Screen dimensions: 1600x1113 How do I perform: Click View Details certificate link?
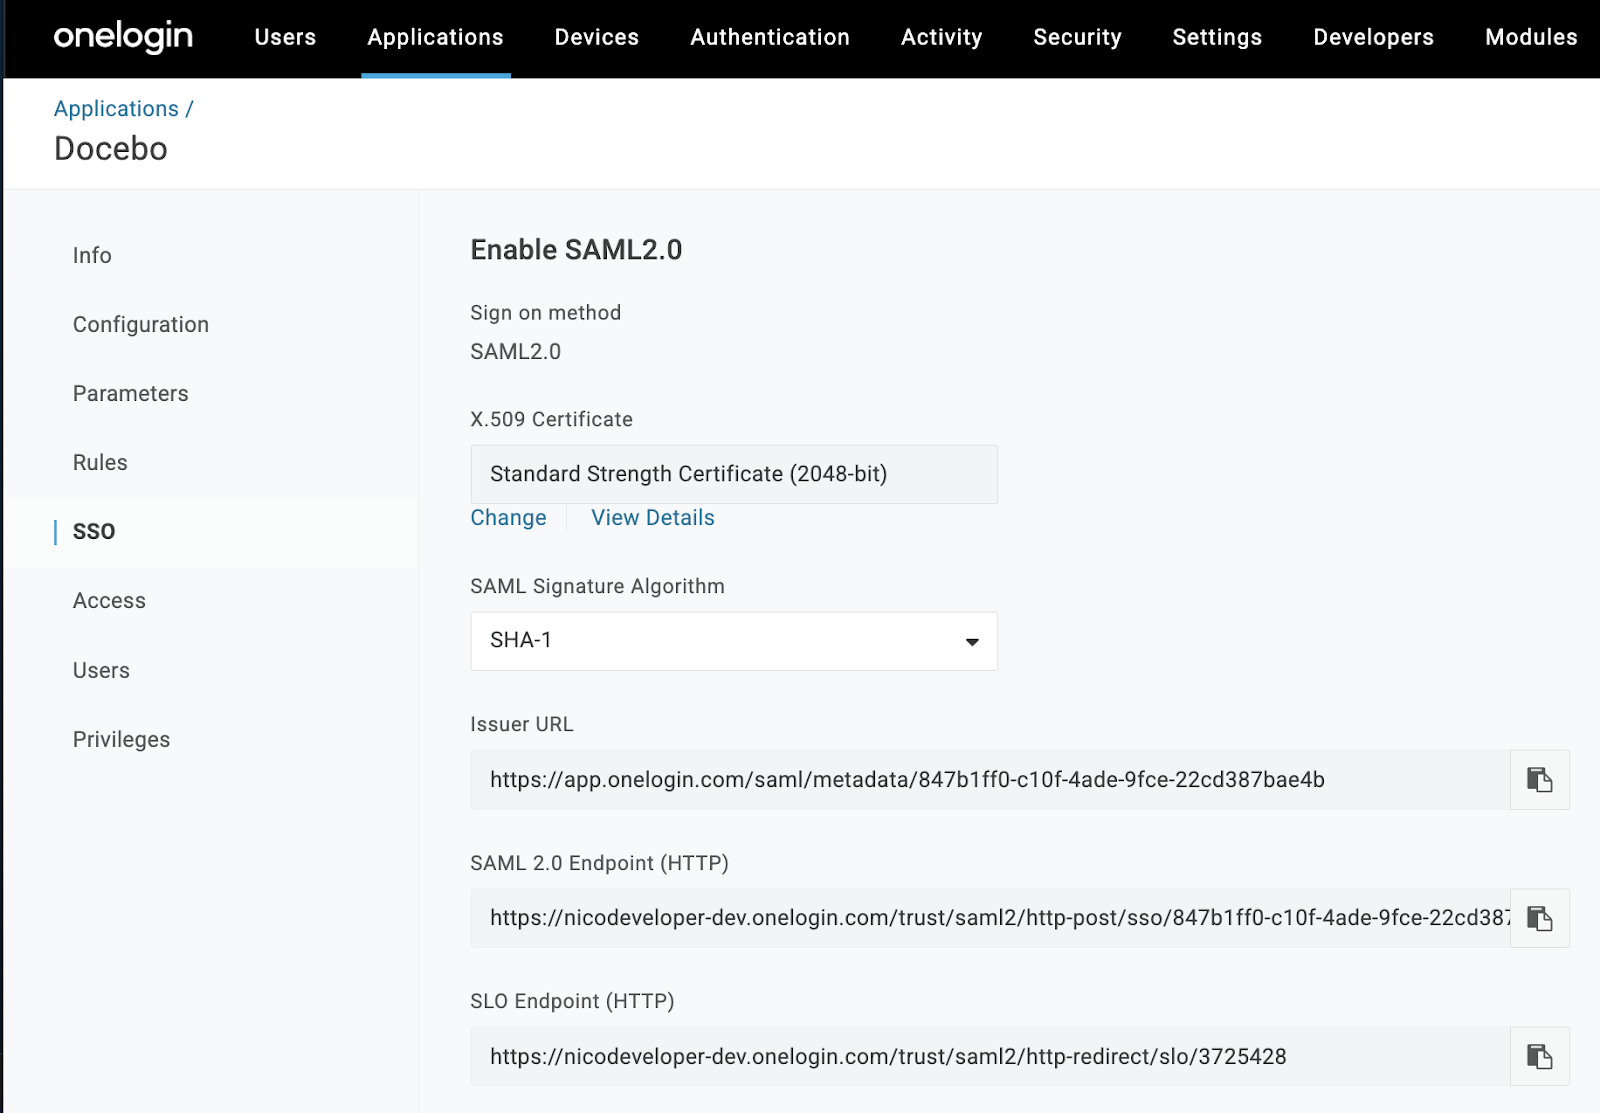[x=653, y=518]
